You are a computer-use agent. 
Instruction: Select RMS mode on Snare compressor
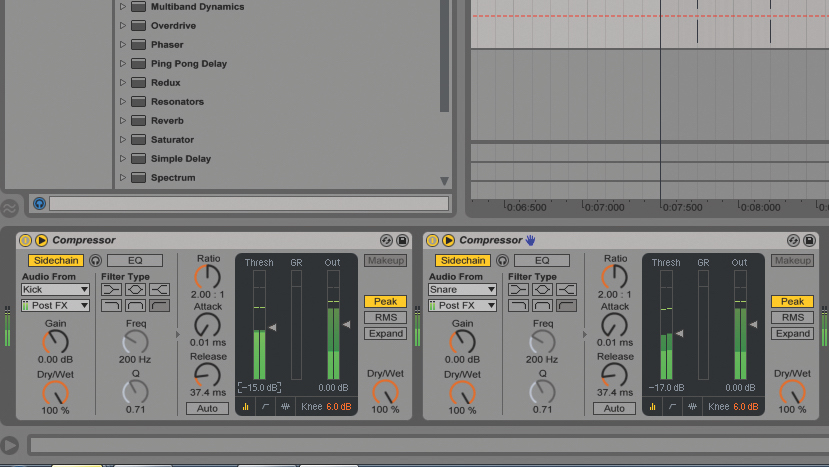(793, 317)
